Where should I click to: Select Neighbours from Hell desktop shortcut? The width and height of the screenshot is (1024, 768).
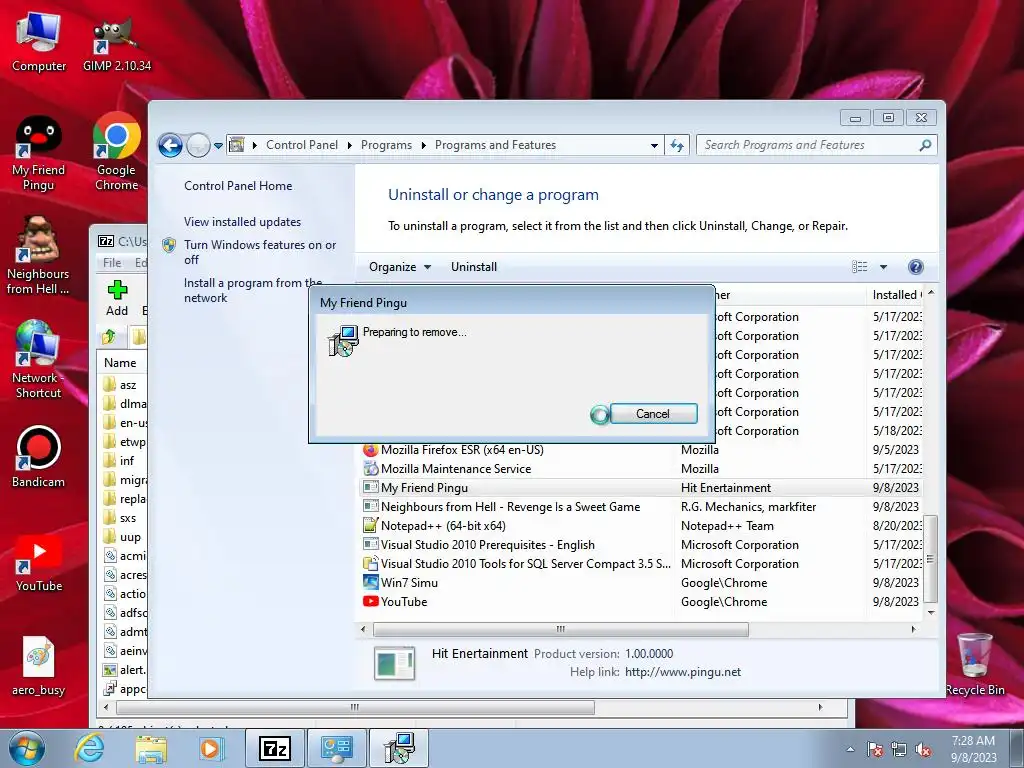(x=38, y=256)
